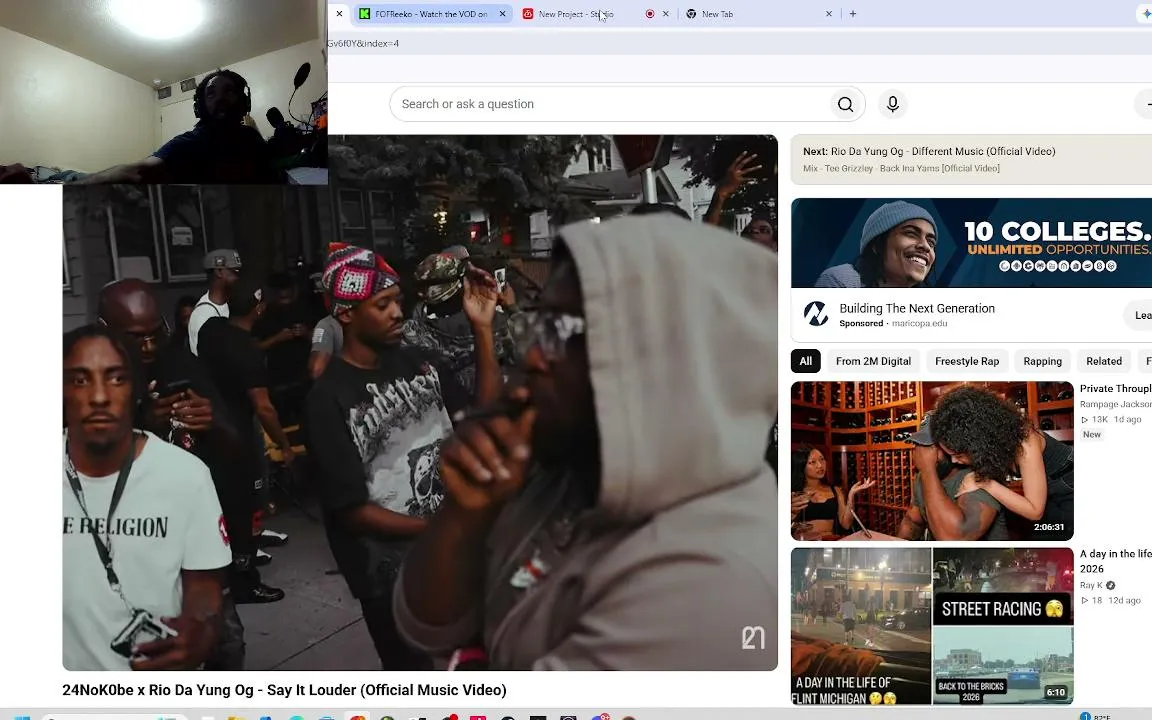Click verified badge beside Ray K
This screenshot has height=720, width=1152.
point(1110,586)
